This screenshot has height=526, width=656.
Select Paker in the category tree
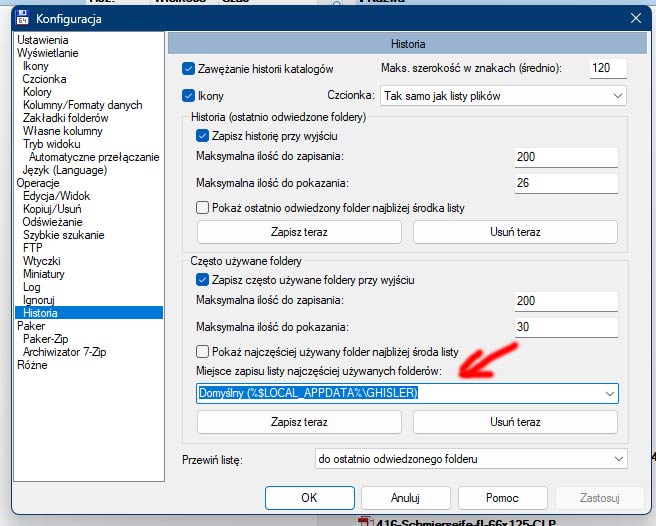point(31,326)
